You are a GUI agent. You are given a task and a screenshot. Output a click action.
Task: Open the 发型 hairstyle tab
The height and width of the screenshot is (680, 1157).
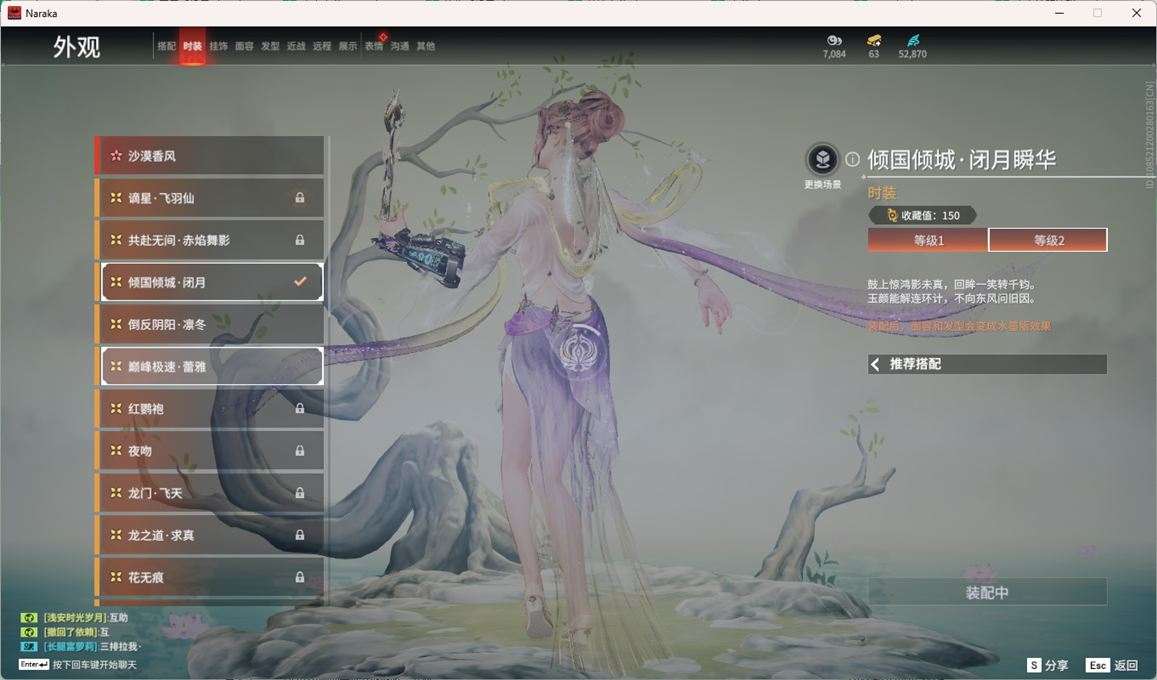coord(269,45)
